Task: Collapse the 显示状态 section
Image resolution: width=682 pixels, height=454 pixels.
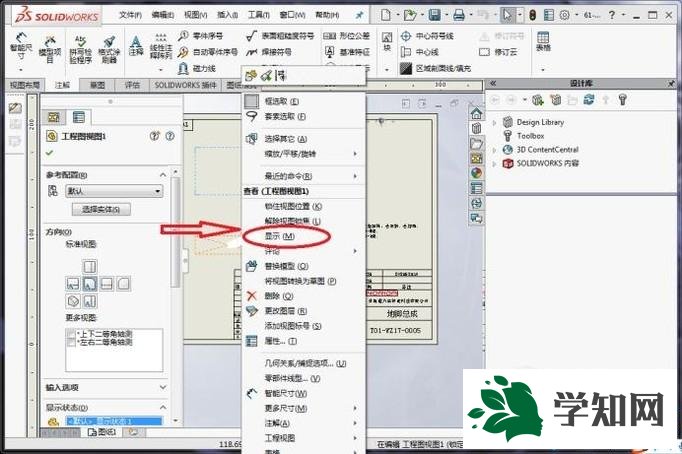Action: (x=163, y=407)
